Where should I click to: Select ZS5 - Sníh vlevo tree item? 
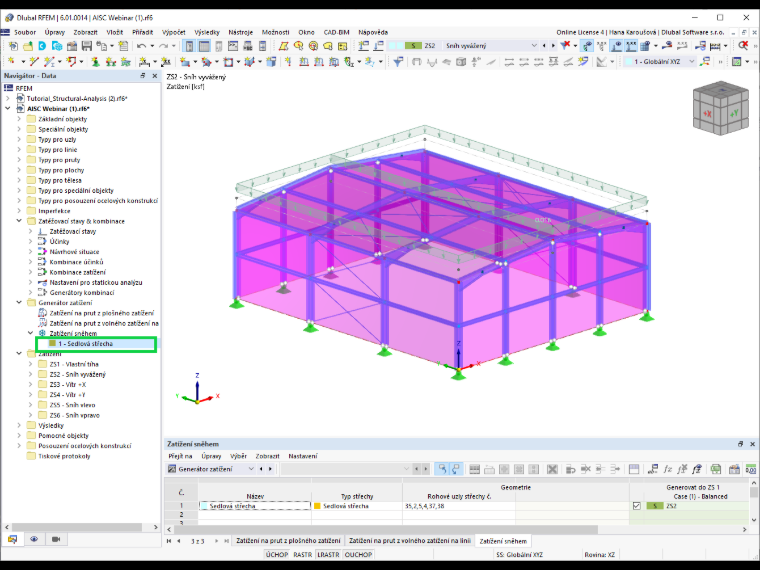[x=72, y=405]
